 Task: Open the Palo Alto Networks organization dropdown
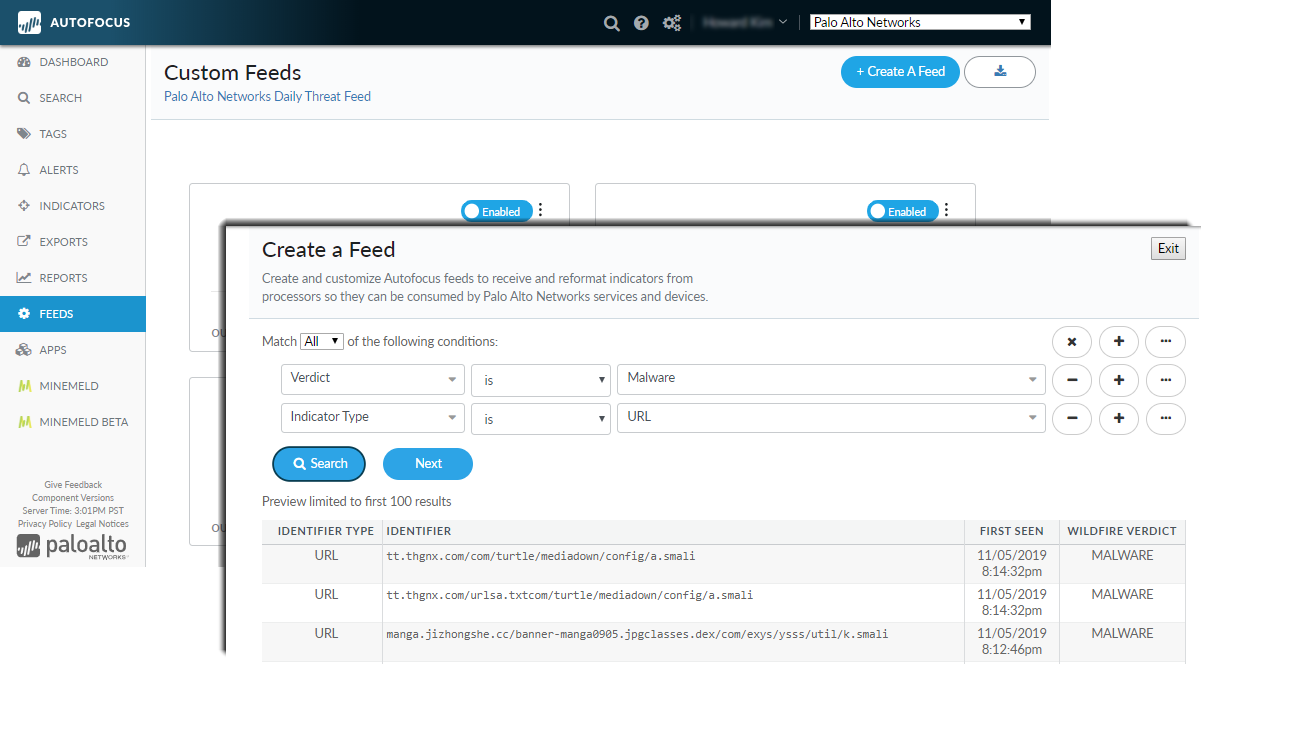click(919, 22)
